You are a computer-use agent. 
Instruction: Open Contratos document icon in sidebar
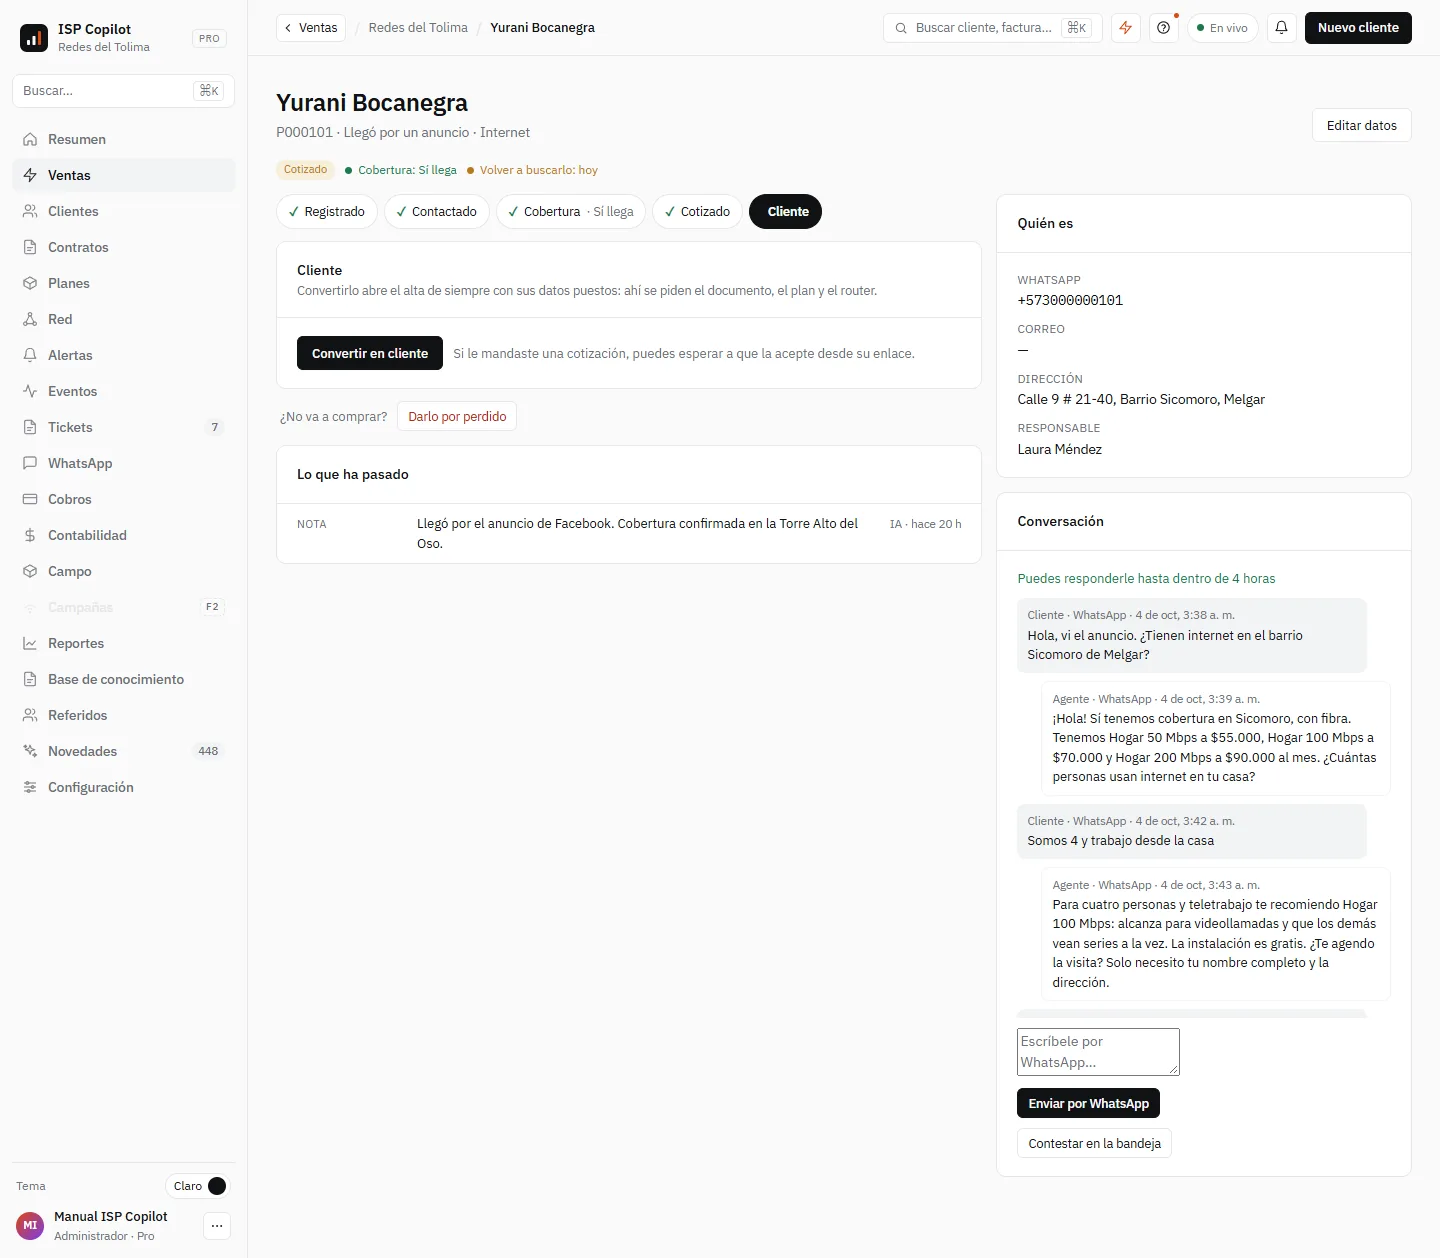pyautogui.click(x=30, y=247)
